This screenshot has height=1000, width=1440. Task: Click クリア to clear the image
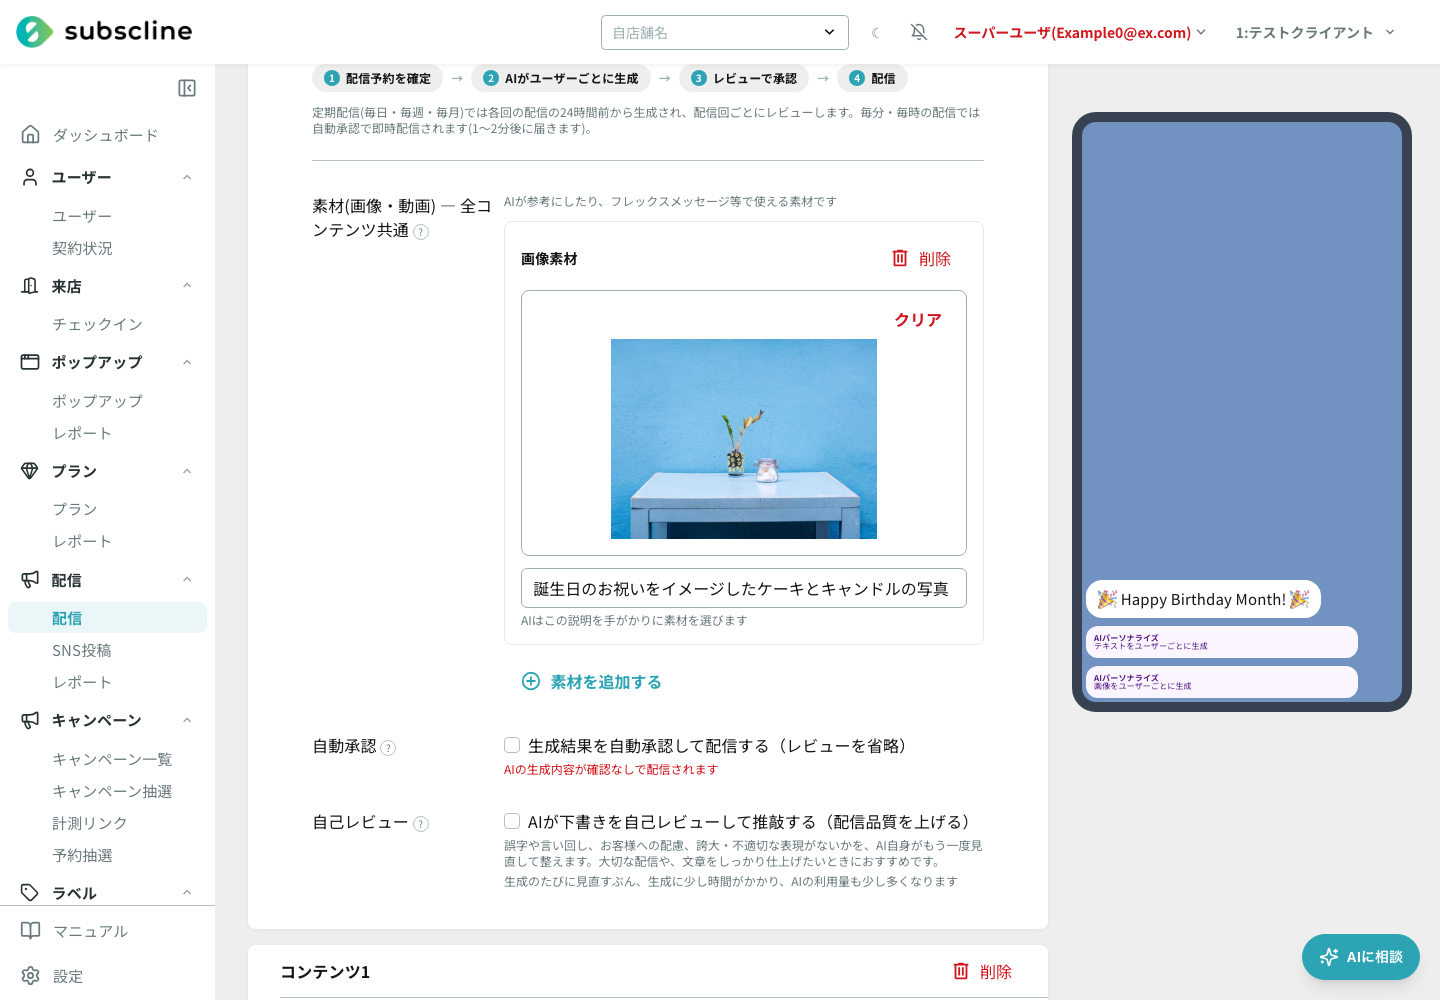click(918, 320)
